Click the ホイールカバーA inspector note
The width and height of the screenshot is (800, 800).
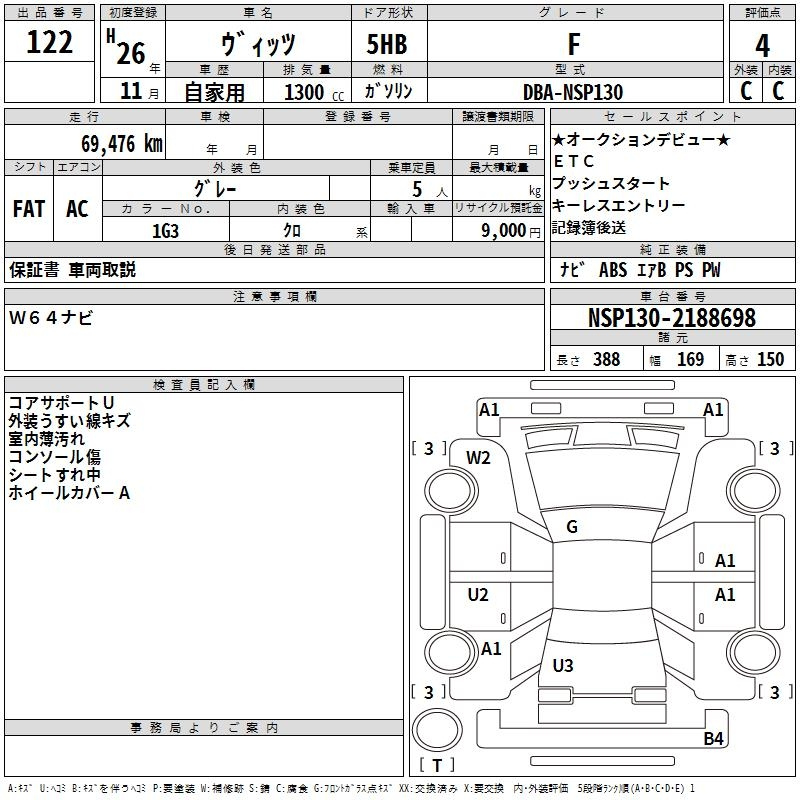[x=69, y=493]
